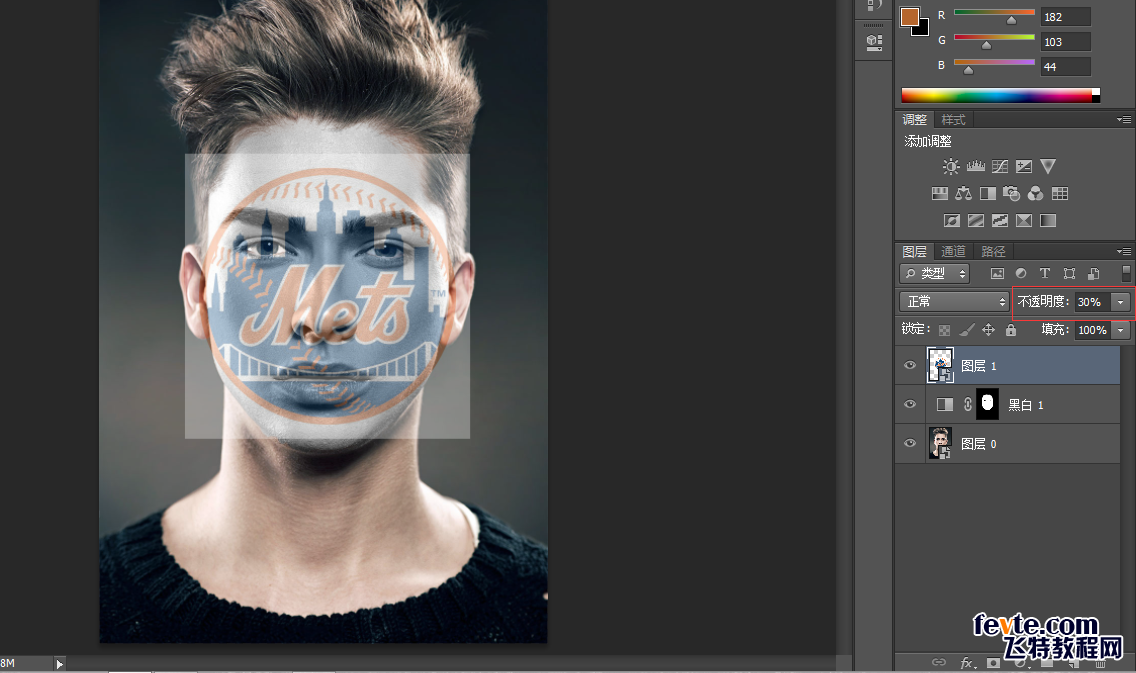Screen dimensions: 1136x673
Task: Add a Curves adjustment layer
Action: 1000,167
